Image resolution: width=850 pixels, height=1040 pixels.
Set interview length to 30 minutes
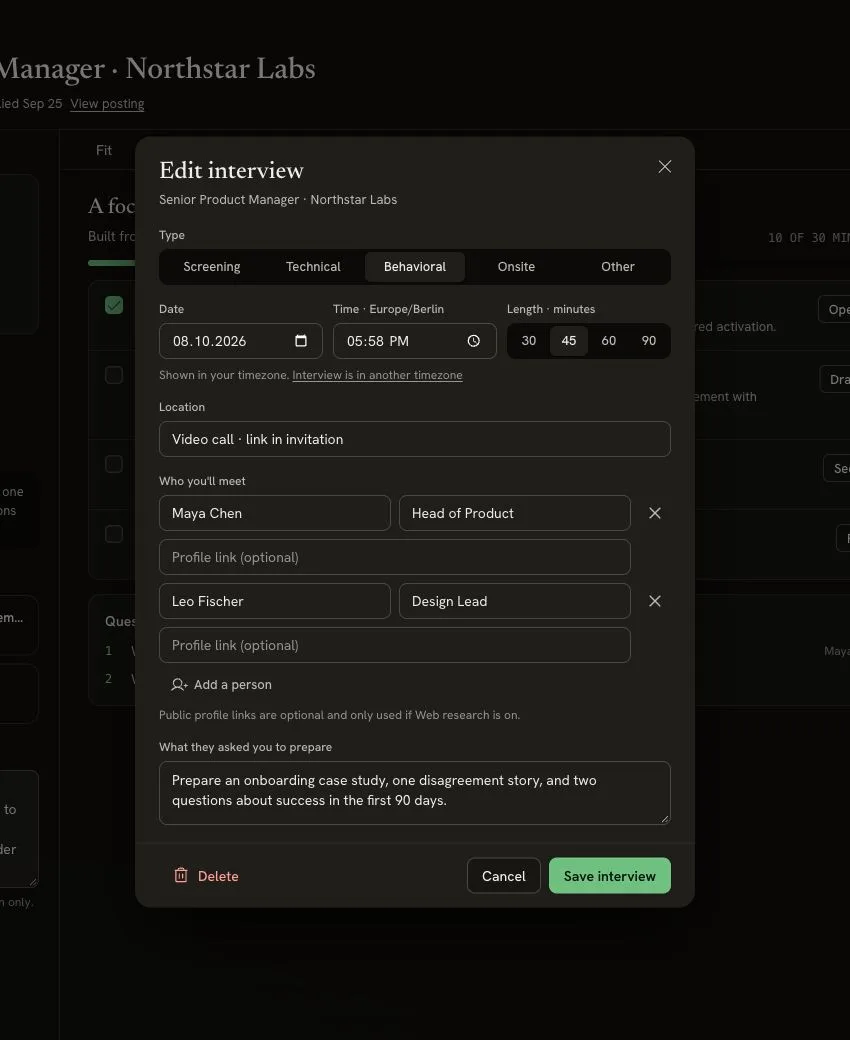(528, 341)
